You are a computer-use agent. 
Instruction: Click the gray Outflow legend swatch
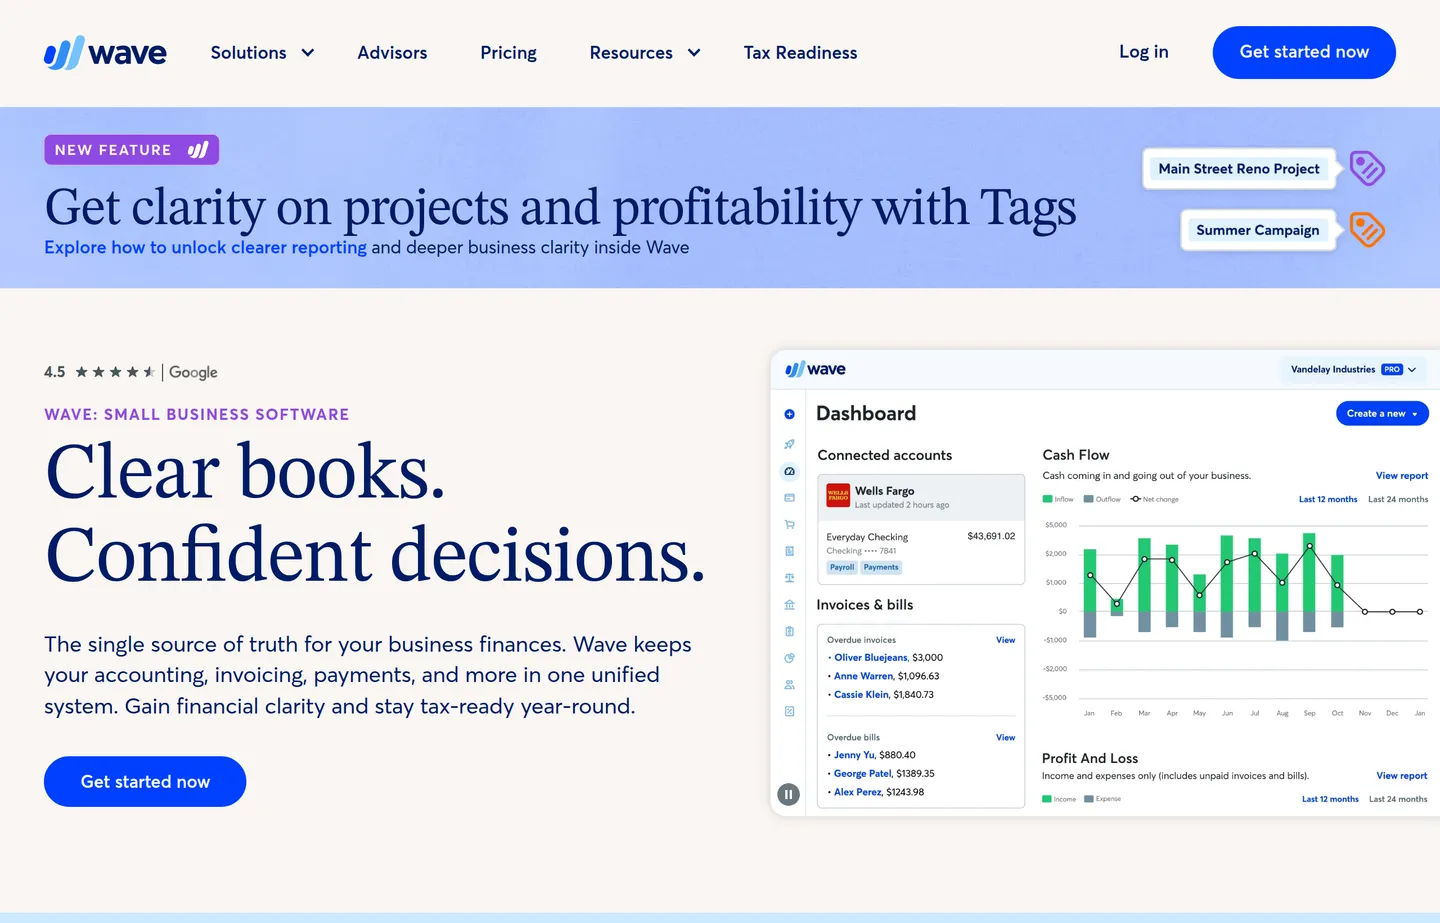(x=1089, y=499)
